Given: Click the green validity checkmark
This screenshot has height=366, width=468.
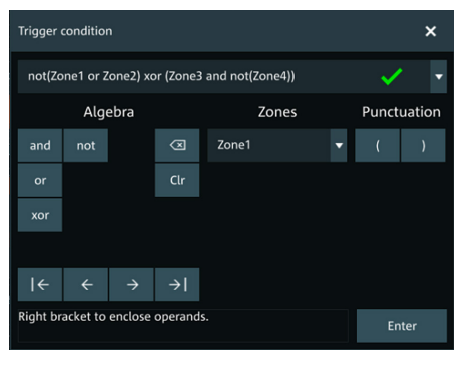Looking at the screenshot, I should coord(392,76).
